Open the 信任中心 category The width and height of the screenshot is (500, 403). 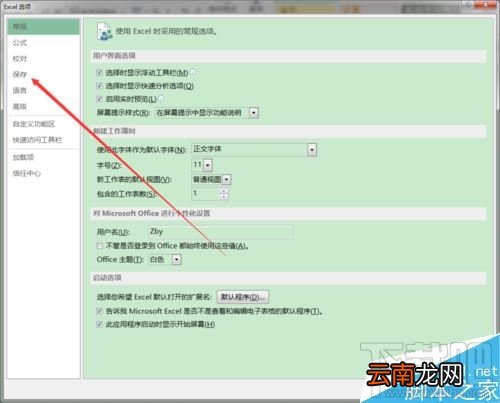pyautogui.click(x=27, y=173)
